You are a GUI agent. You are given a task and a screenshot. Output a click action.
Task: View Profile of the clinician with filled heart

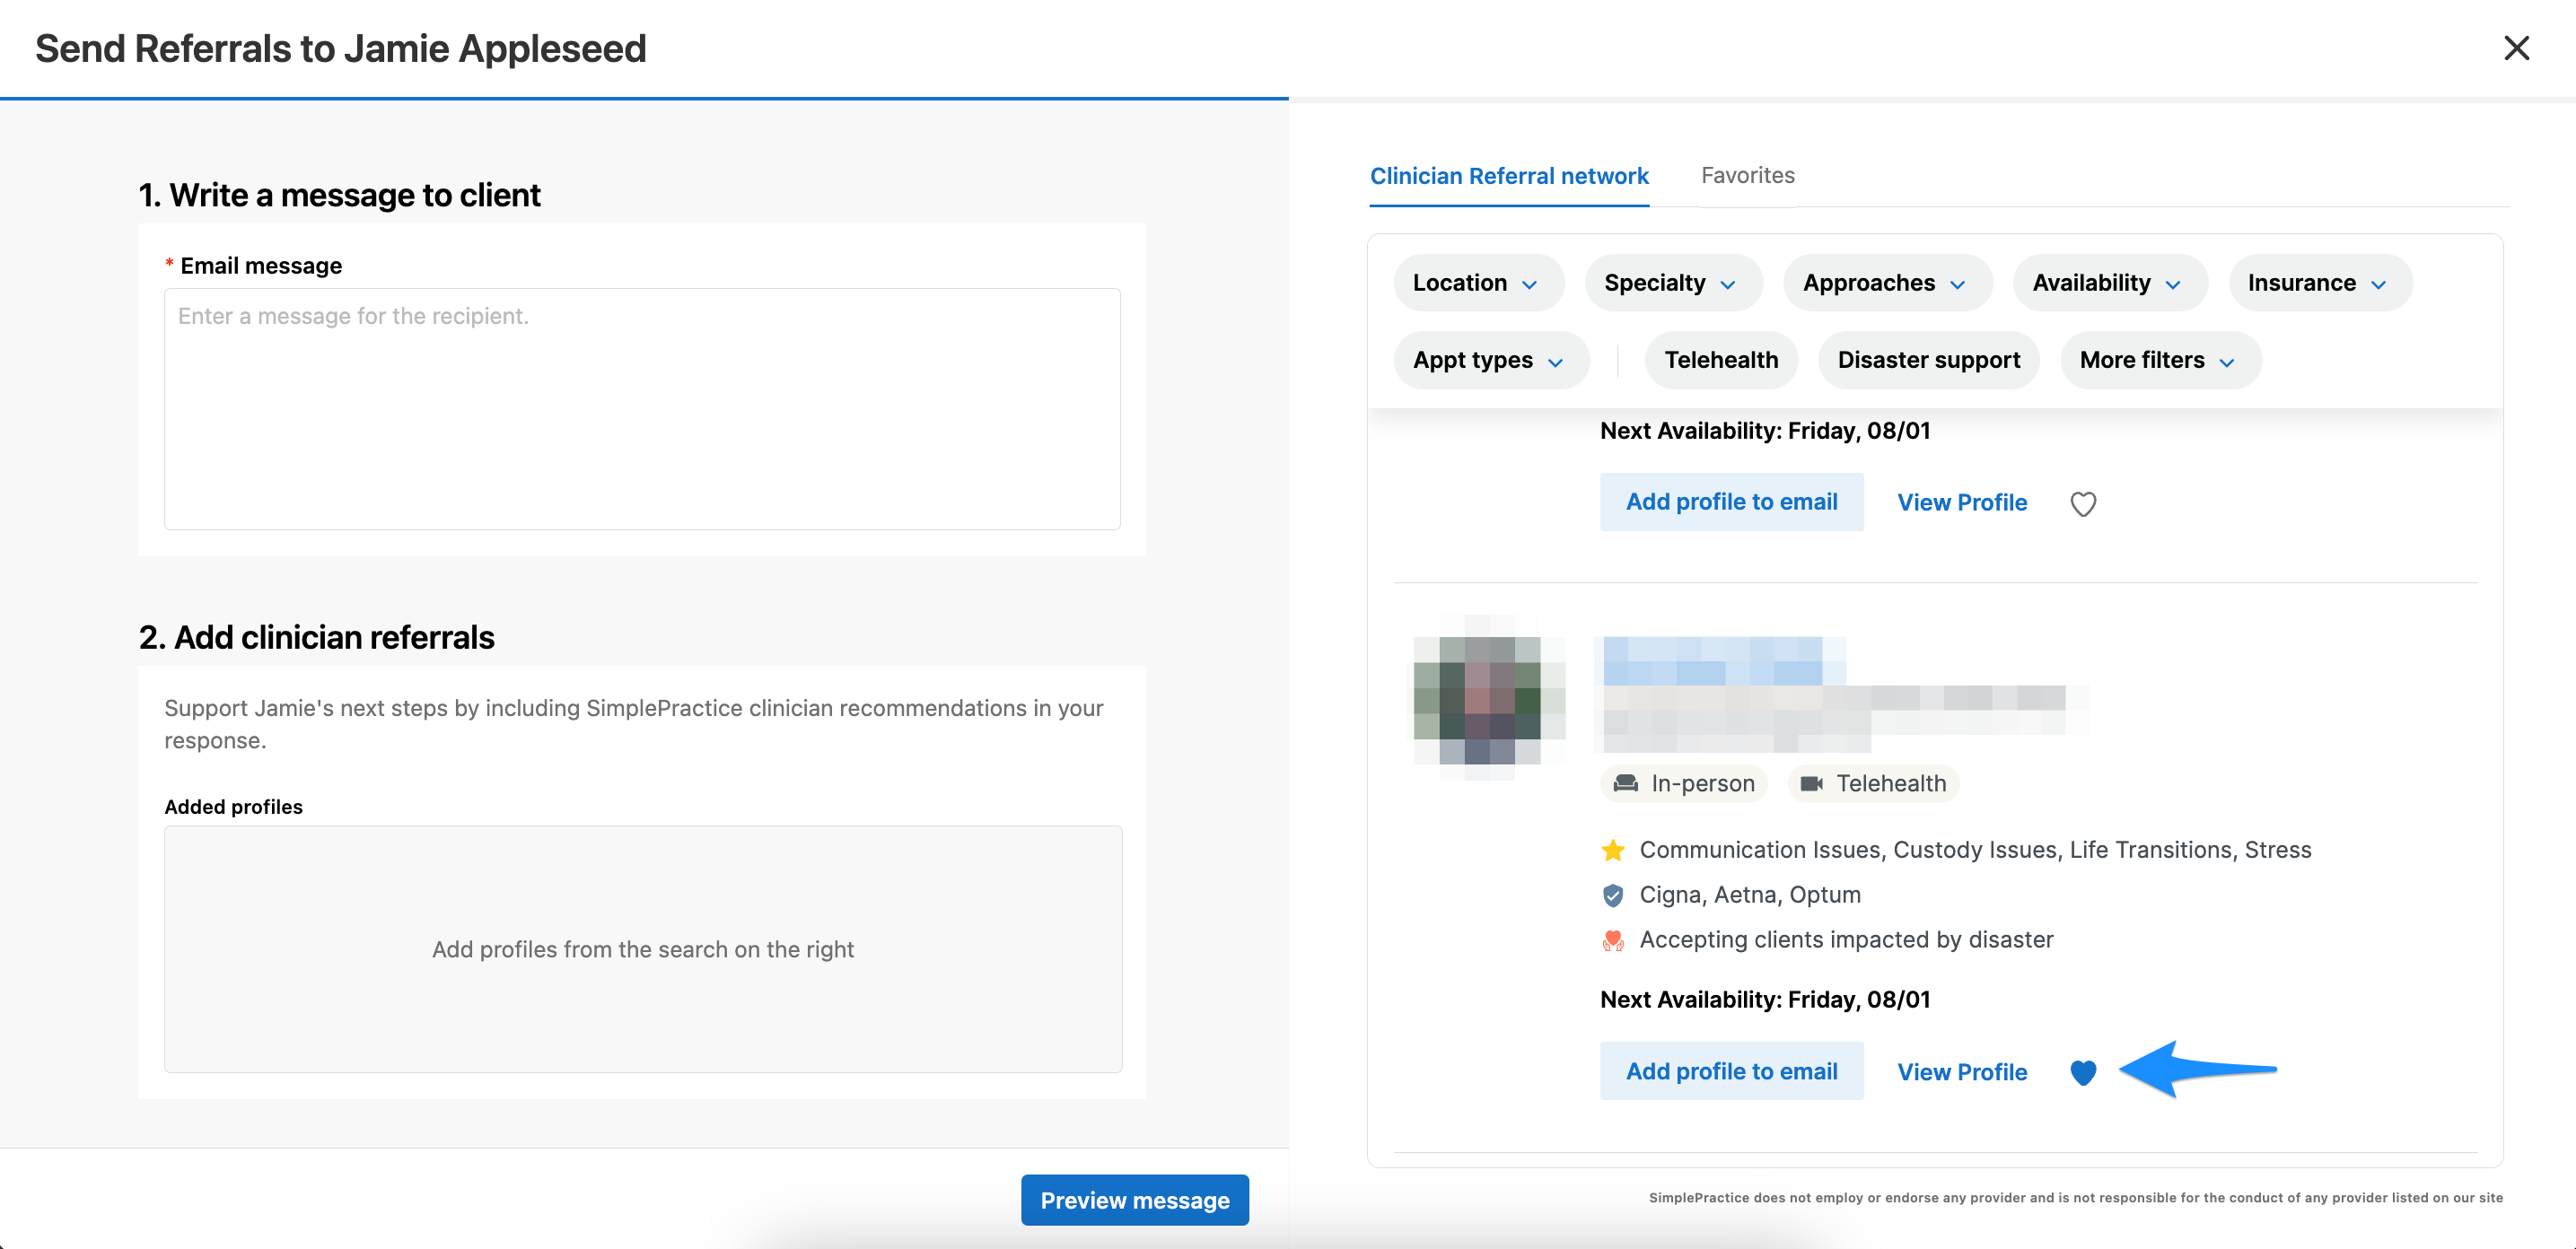(1962, 1071)
